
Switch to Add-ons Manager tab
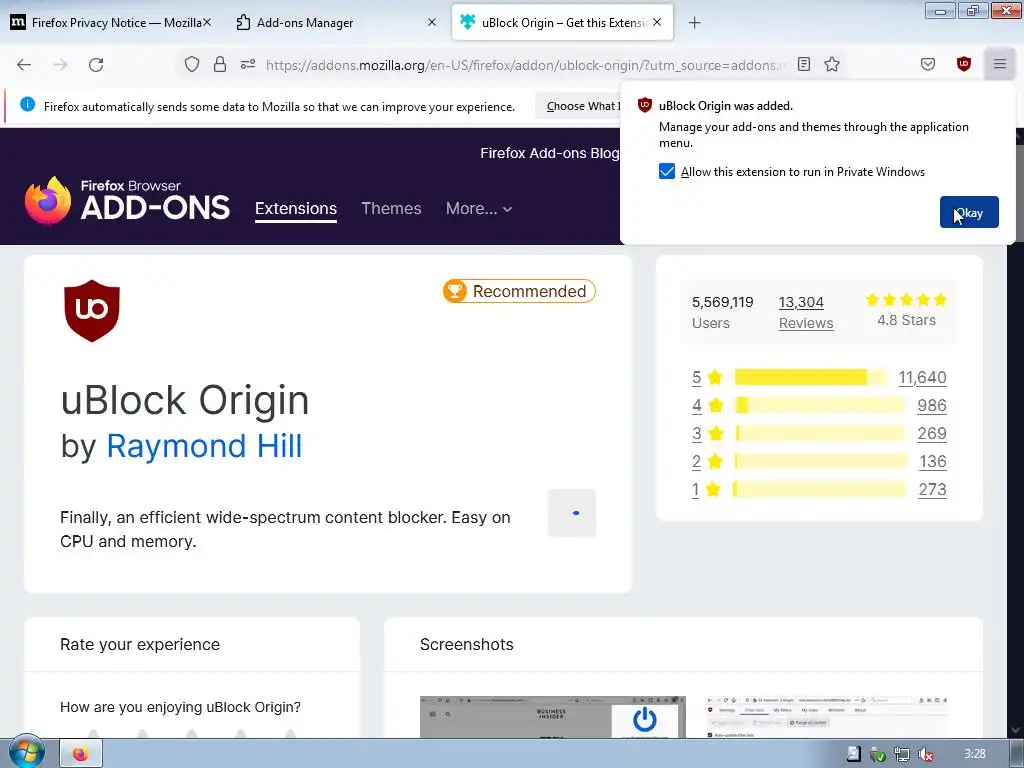point(337,23)
